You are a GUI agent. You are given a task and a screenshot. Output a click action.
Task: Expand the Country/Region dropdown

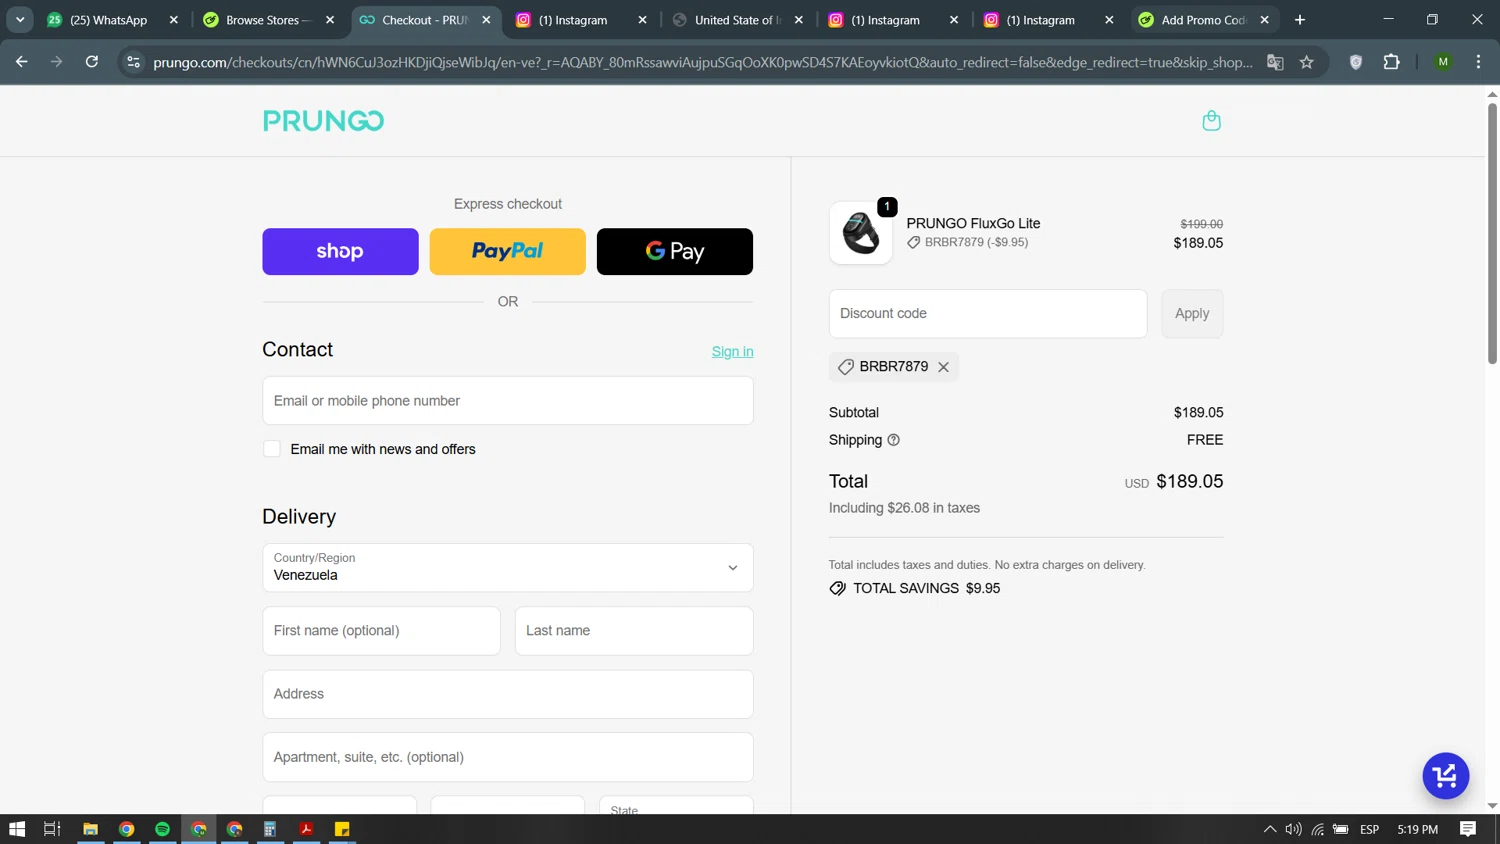508,568
